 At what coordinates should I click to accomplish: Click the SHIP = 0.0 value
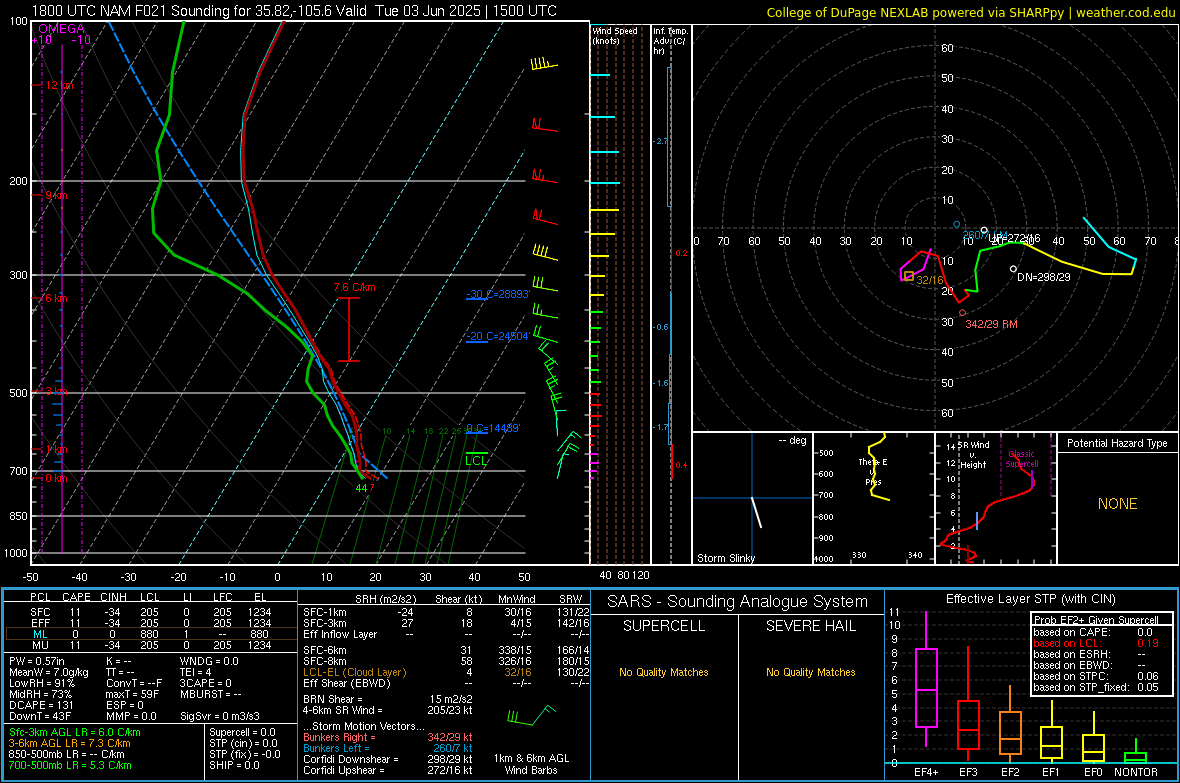point(234,765)
